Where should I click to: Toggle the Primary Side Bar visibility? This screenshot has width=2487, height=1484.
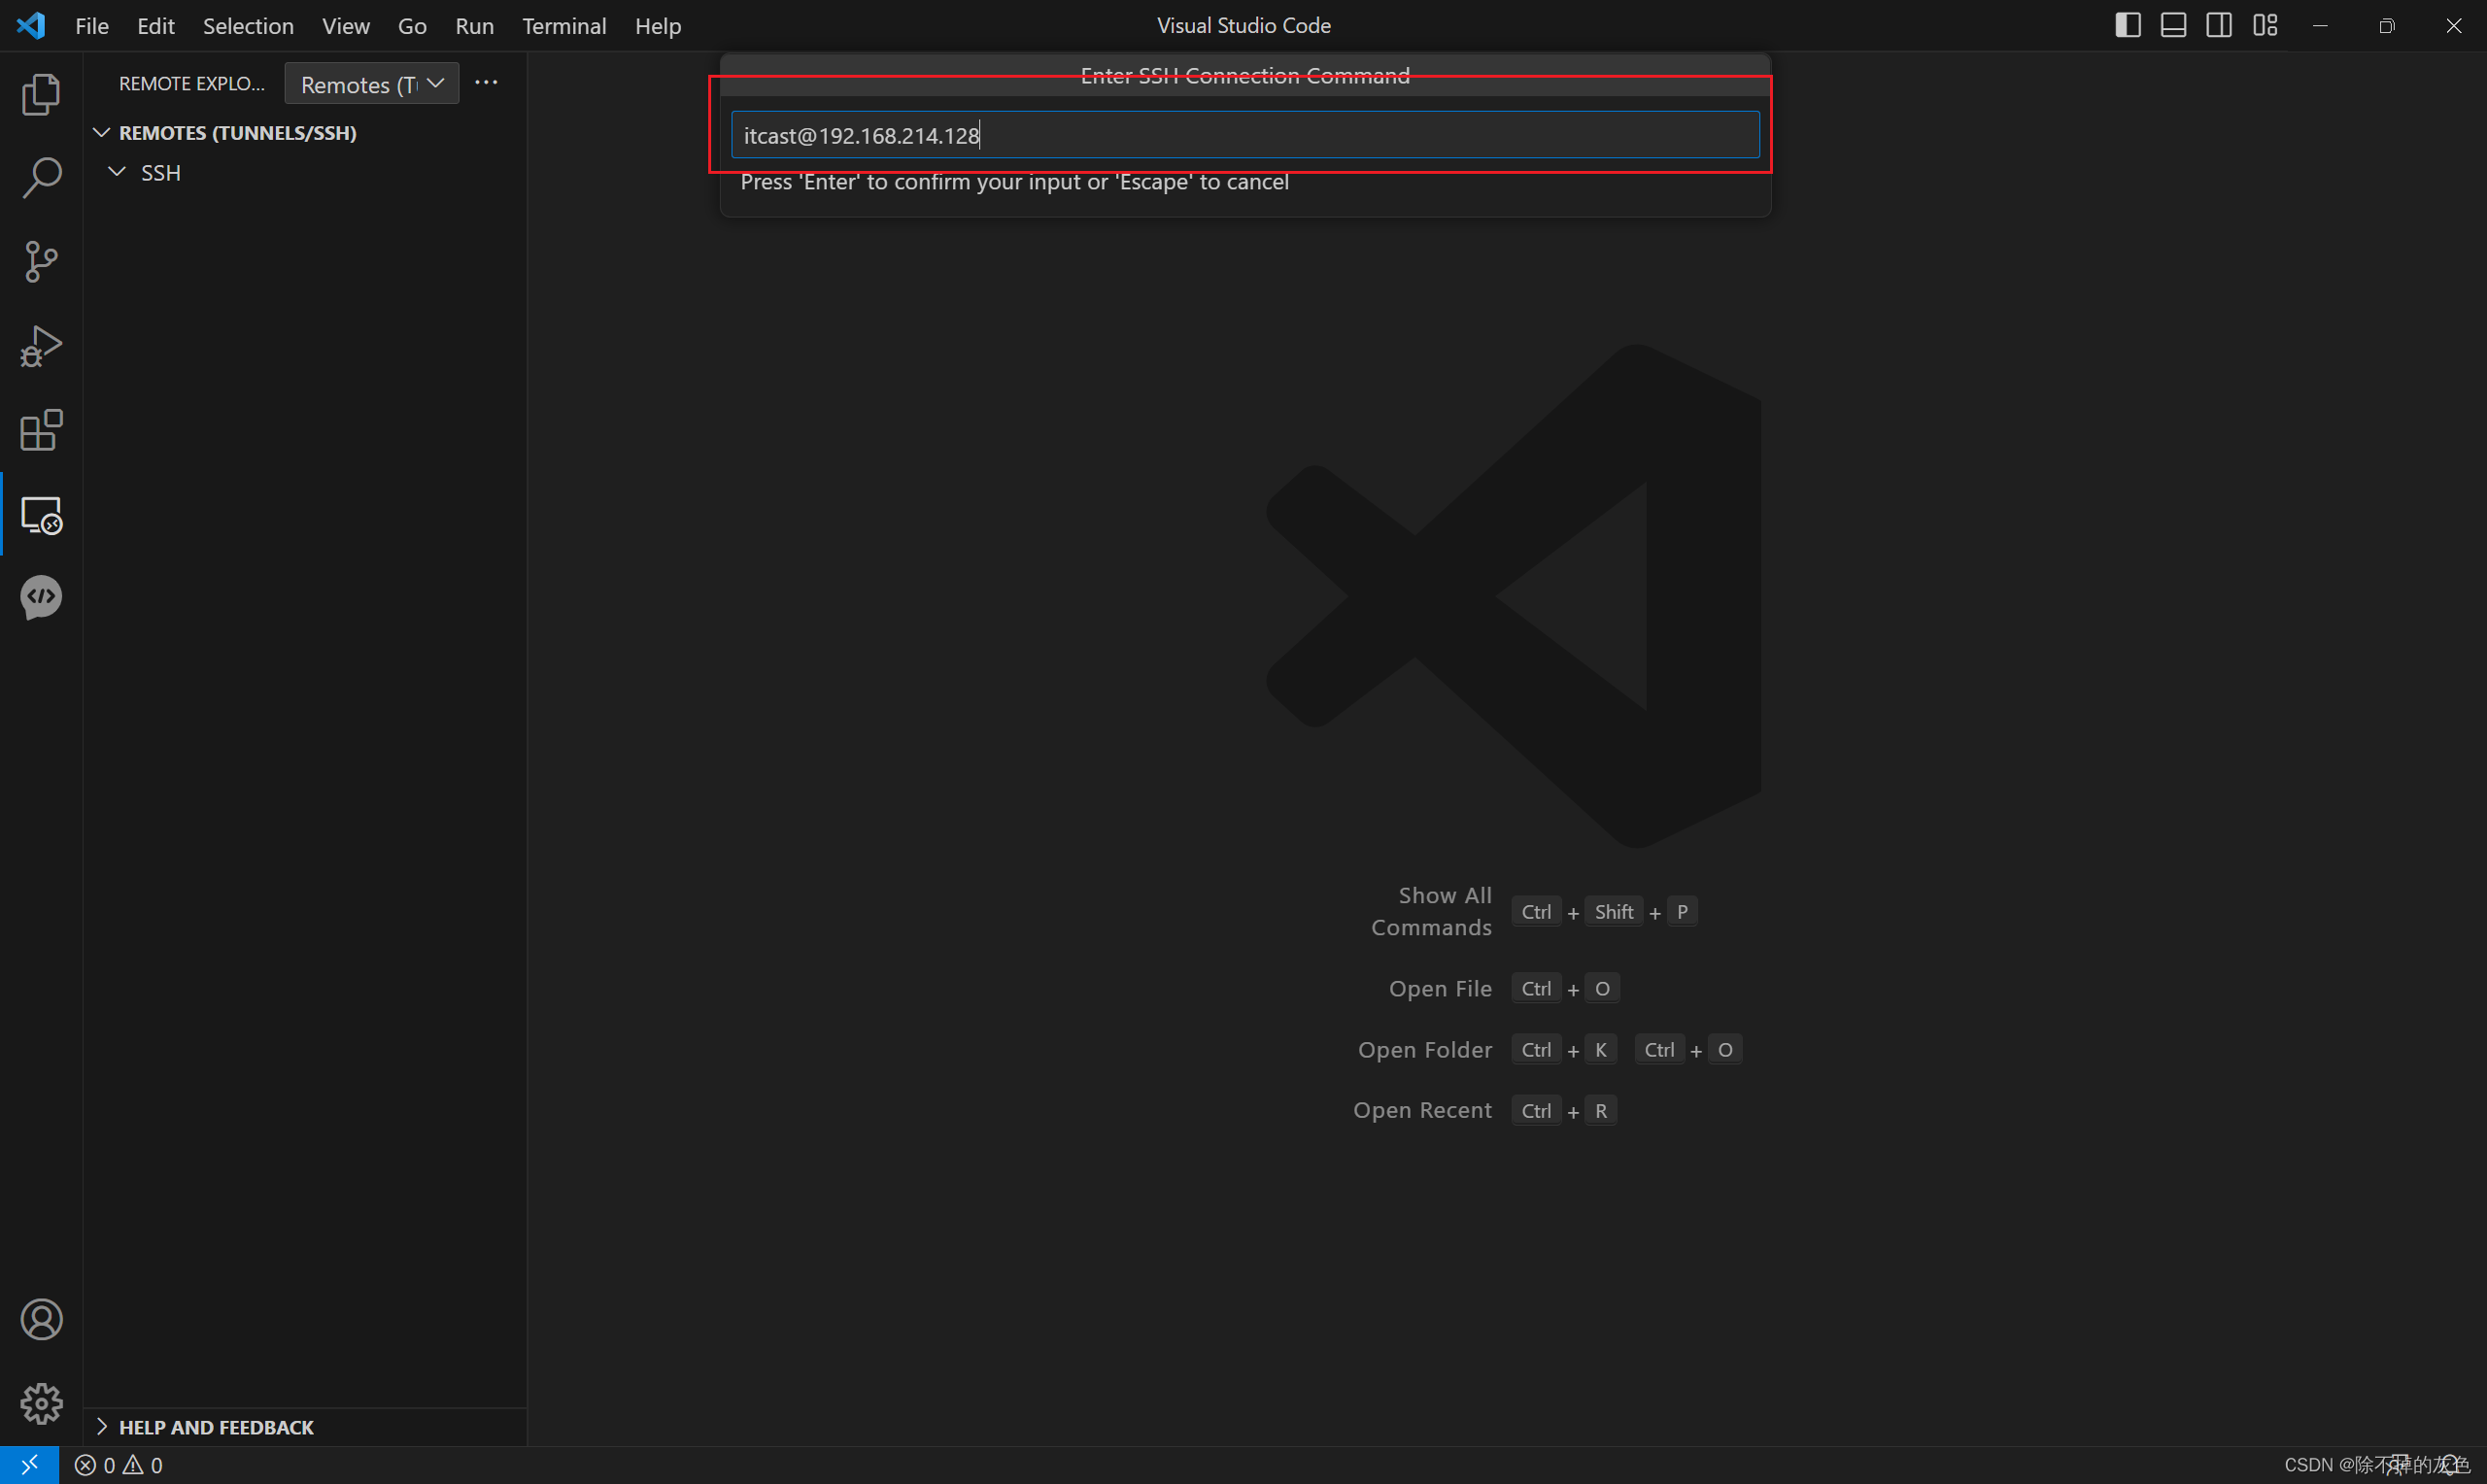click(x=2127, y=25)
